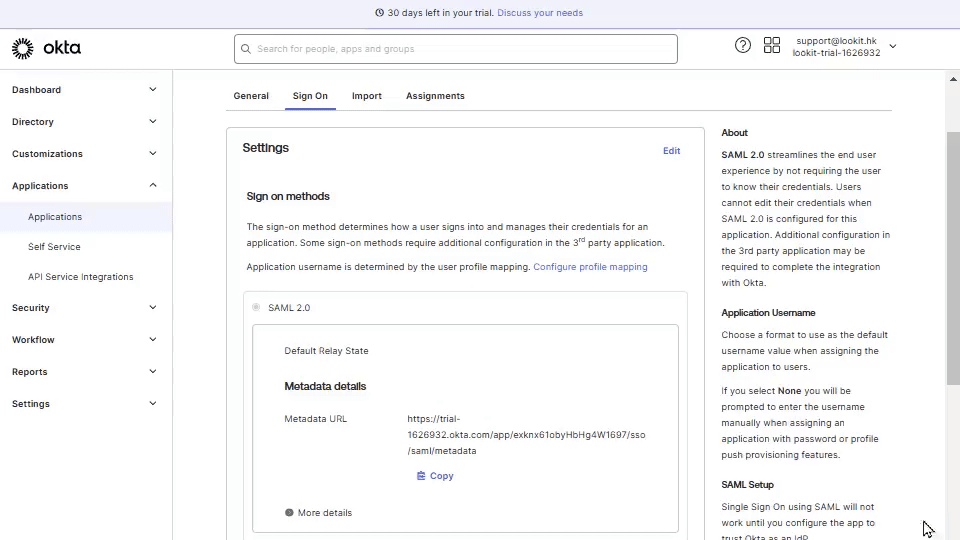Click the trial clock icon
The height and width of the screenshot is (540, 960).
(x=379, y=13)
